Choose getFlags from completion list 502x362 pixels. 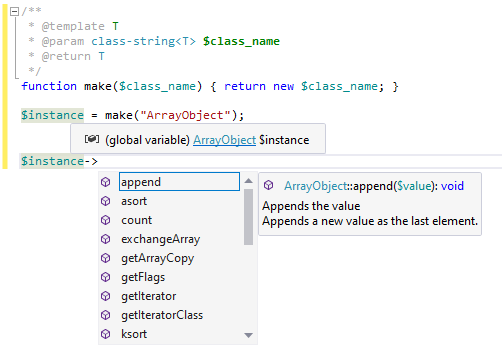143,277
